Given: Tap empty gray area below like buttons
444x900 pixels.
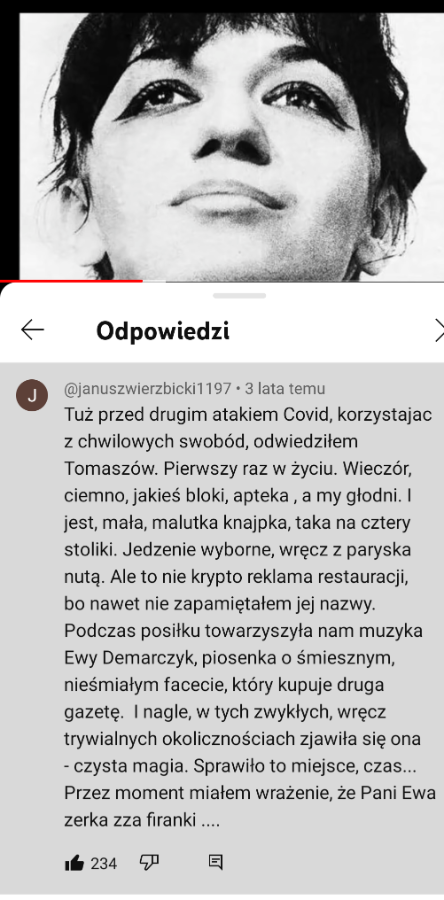Looking at the screenshot, I should tap(222, 887).
